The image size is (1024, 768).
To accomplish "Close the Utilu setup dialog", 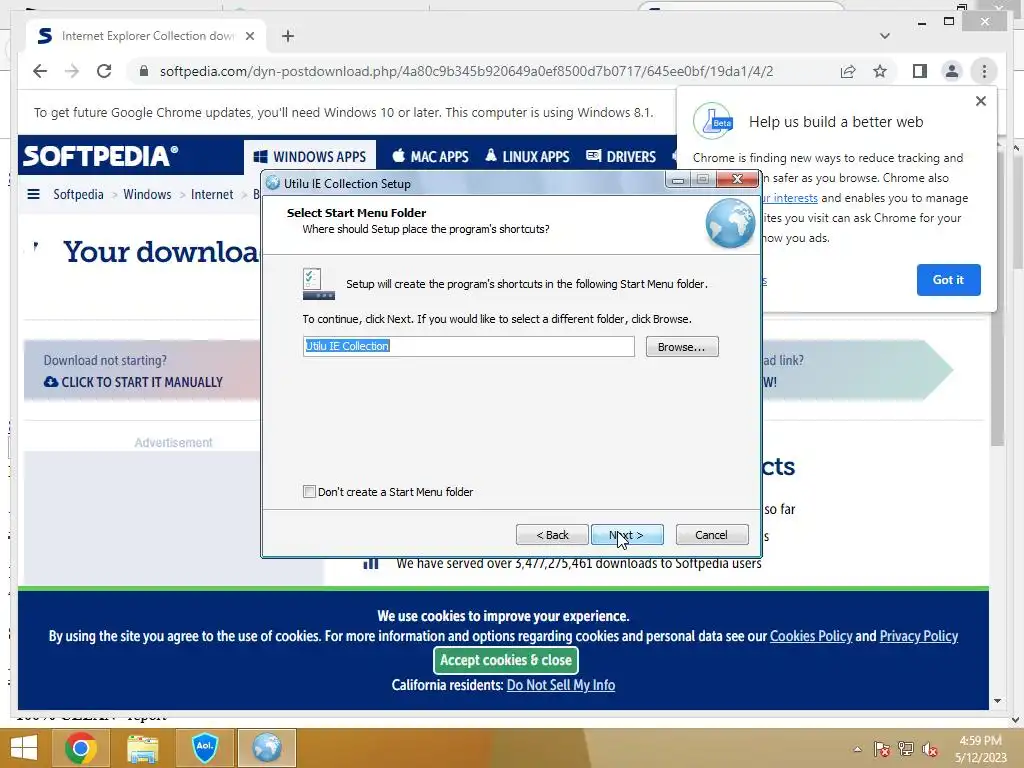I will (737, 179).
